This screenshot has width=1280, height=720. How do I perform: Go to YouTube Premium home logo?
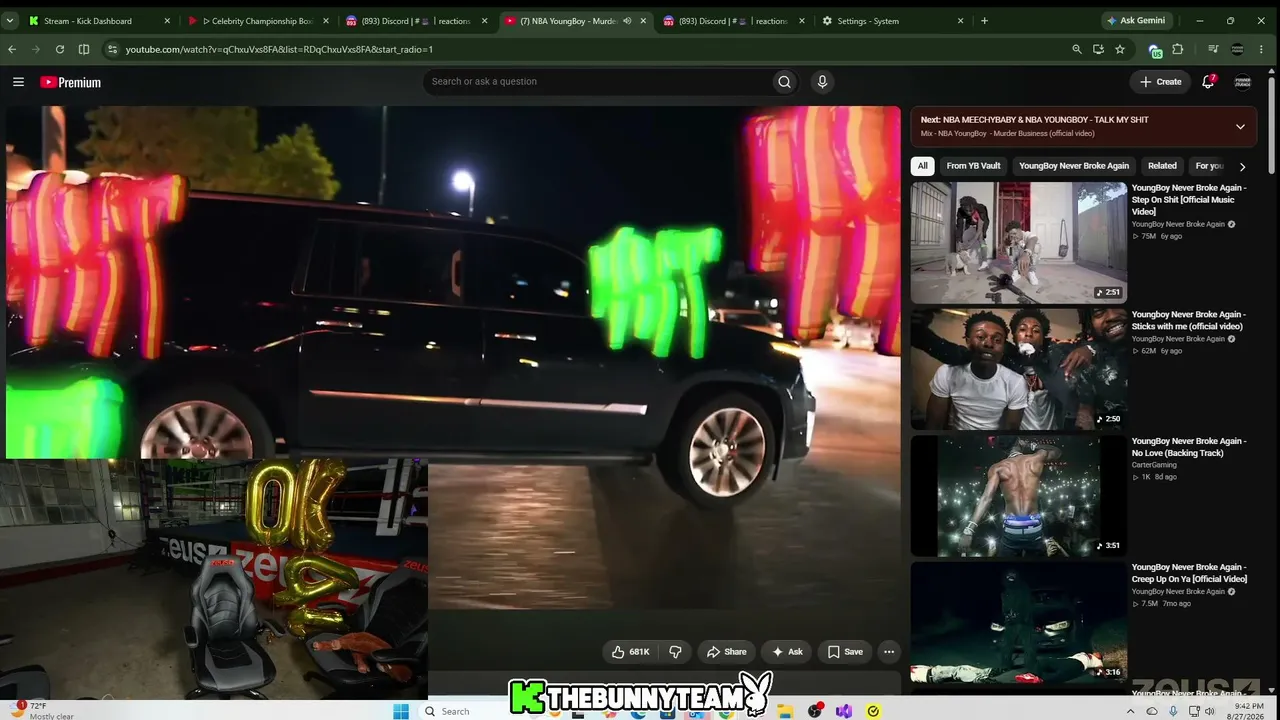(71, 82)
